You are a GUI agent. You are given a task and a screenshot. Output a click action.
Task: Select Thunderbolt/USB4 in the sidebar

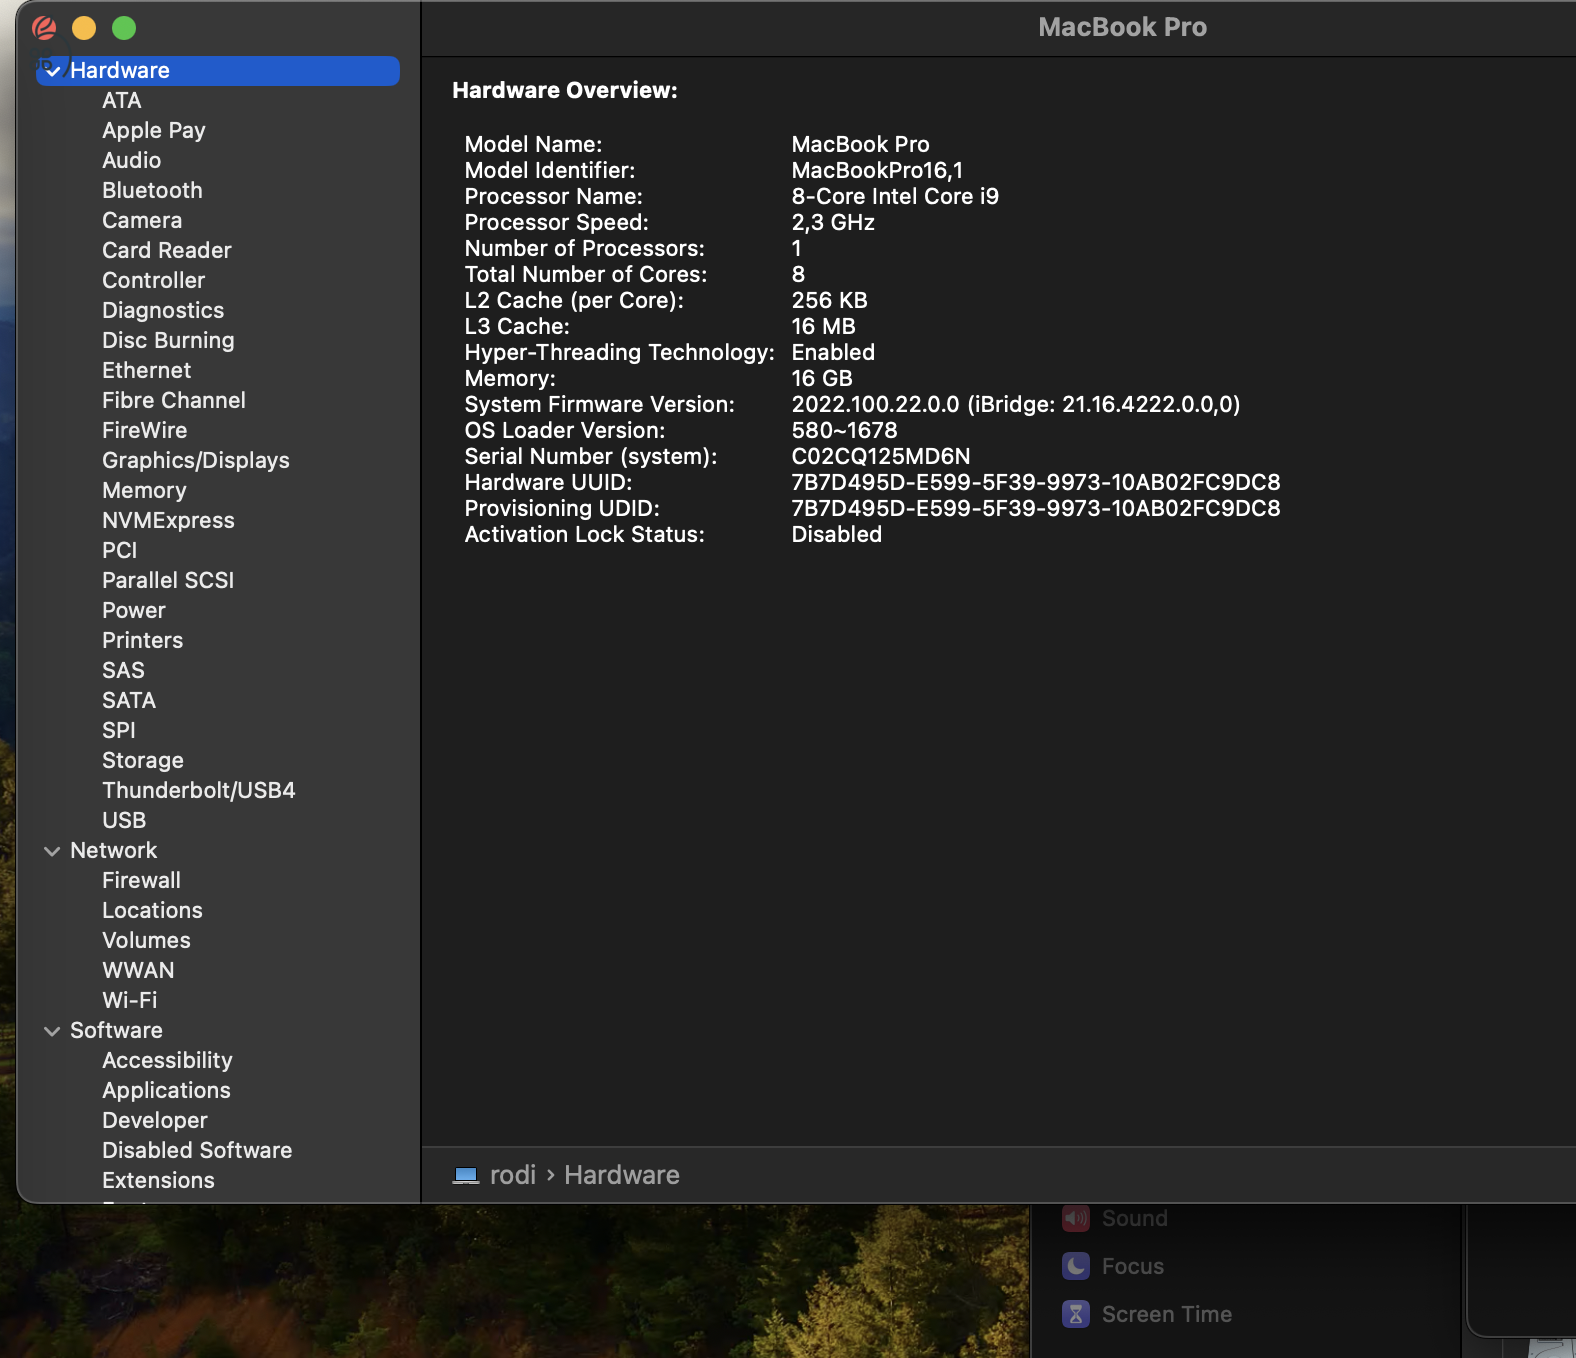199,790
